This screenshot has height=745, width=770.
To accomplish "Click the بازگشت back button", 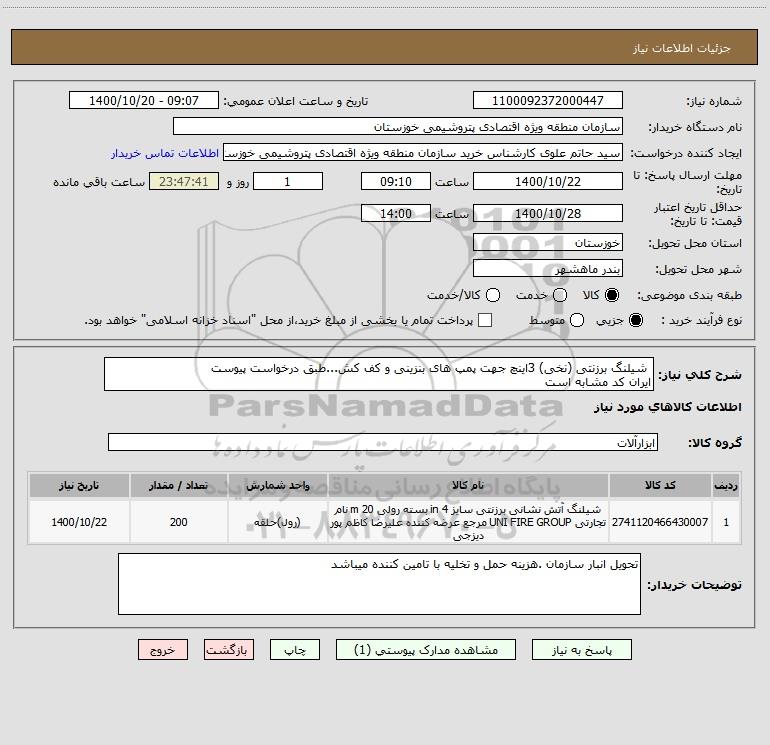I will click(229, 650).
